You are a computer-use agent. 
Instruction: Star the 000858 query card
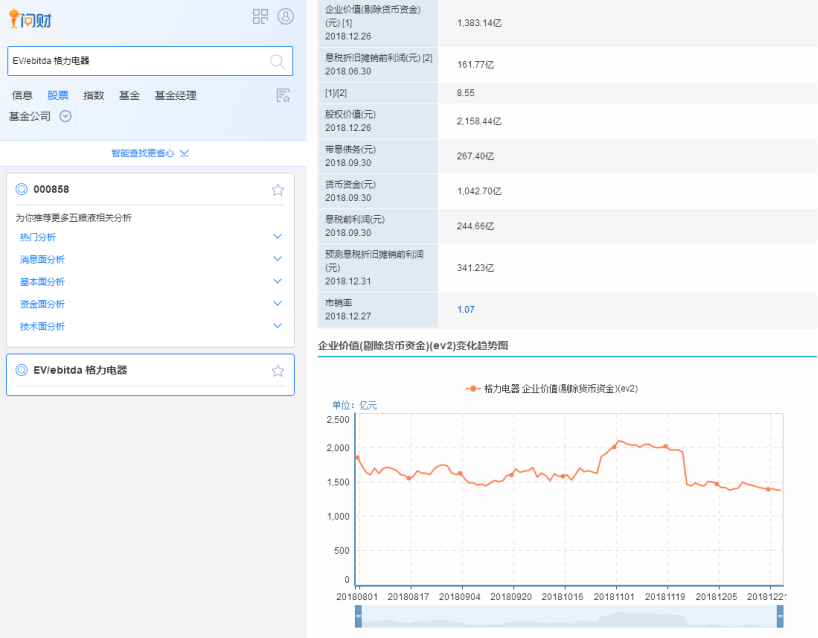point(278,190)
